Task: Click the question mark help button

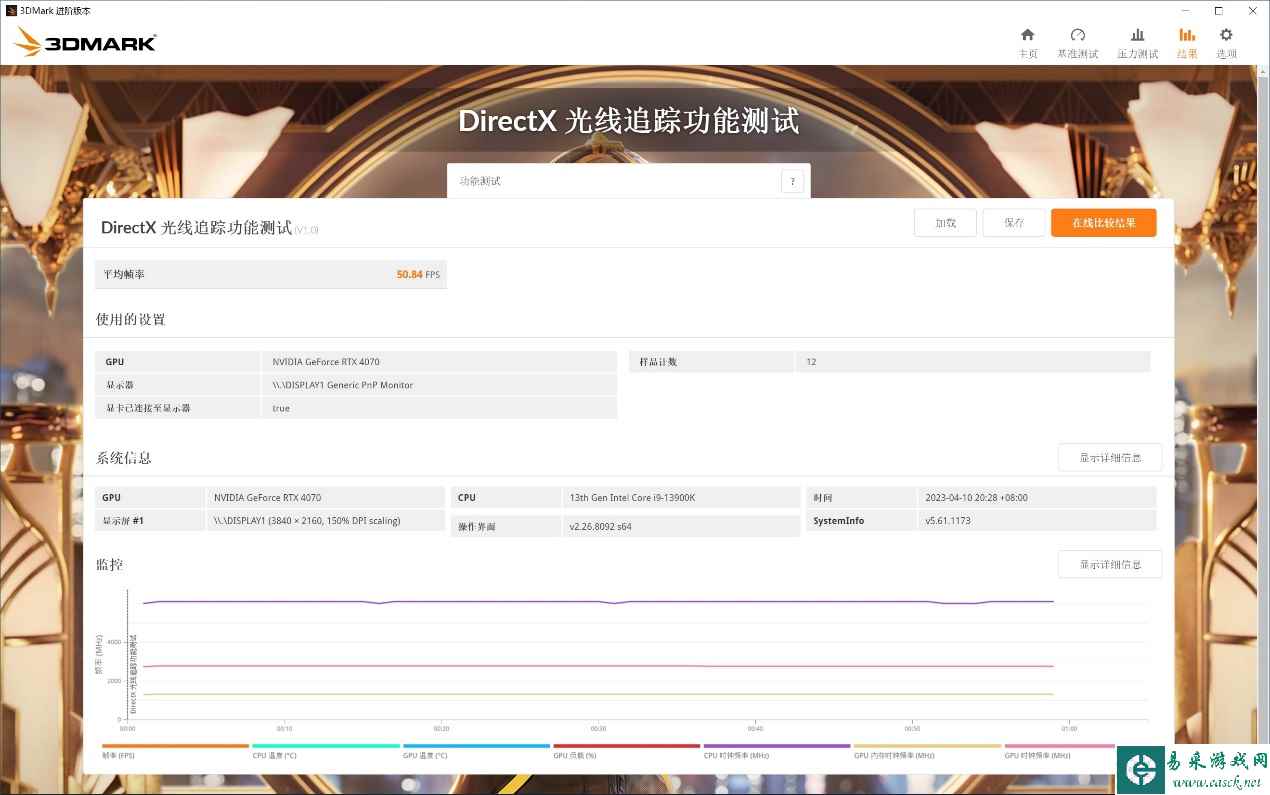Action: coord(792,181)
